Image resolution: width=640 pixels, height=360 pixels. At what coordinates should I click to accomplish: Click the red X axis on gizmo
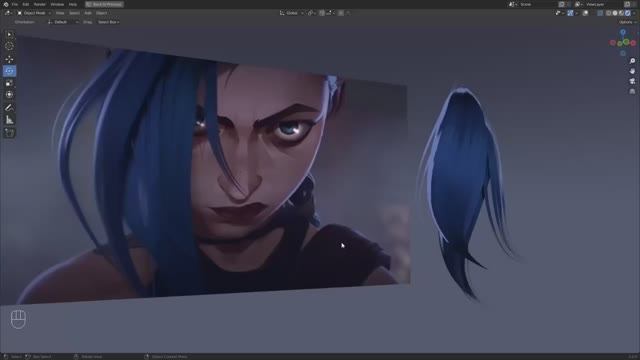pyautogui.click(x=633, y=43)
